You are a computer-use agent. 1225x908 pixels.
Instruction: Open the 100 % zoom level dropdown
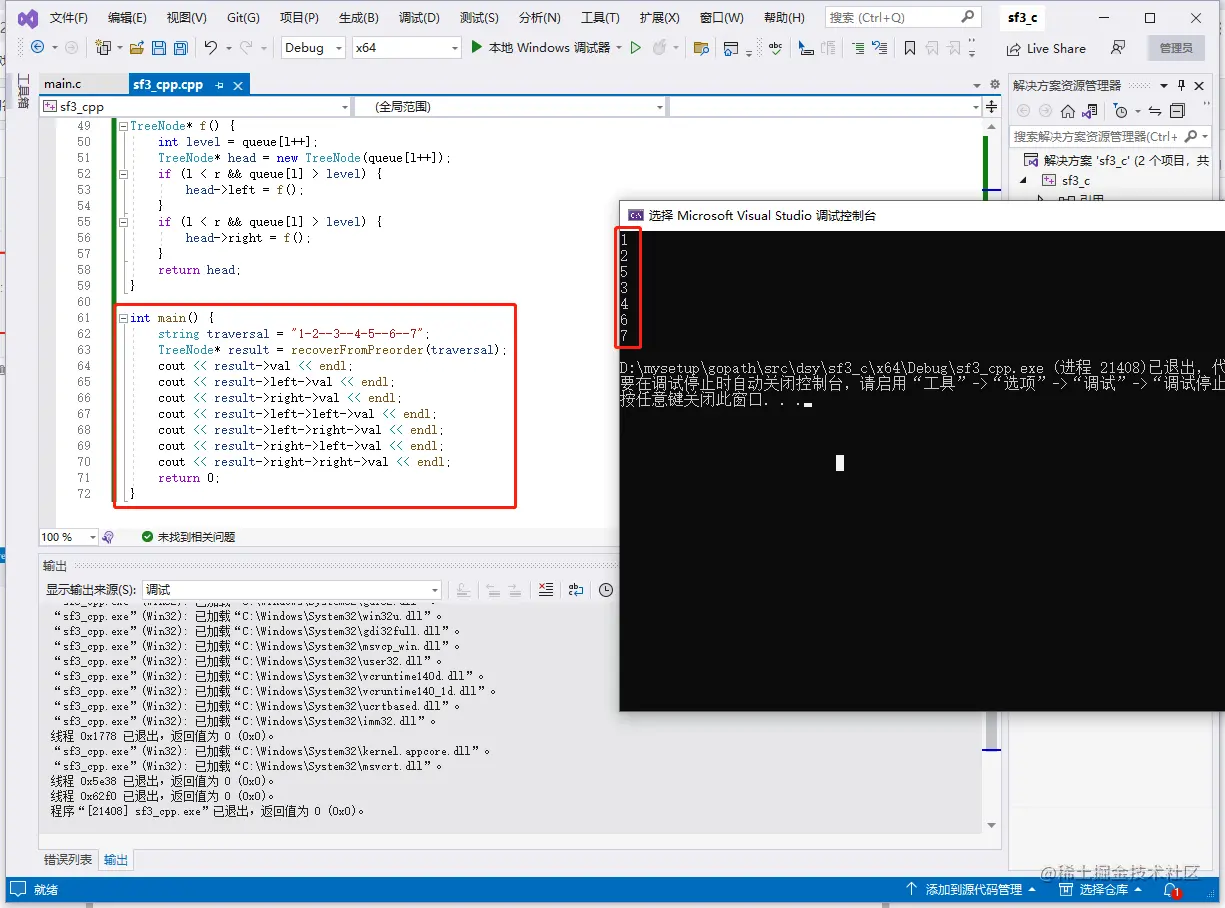(x=69, y=537)
